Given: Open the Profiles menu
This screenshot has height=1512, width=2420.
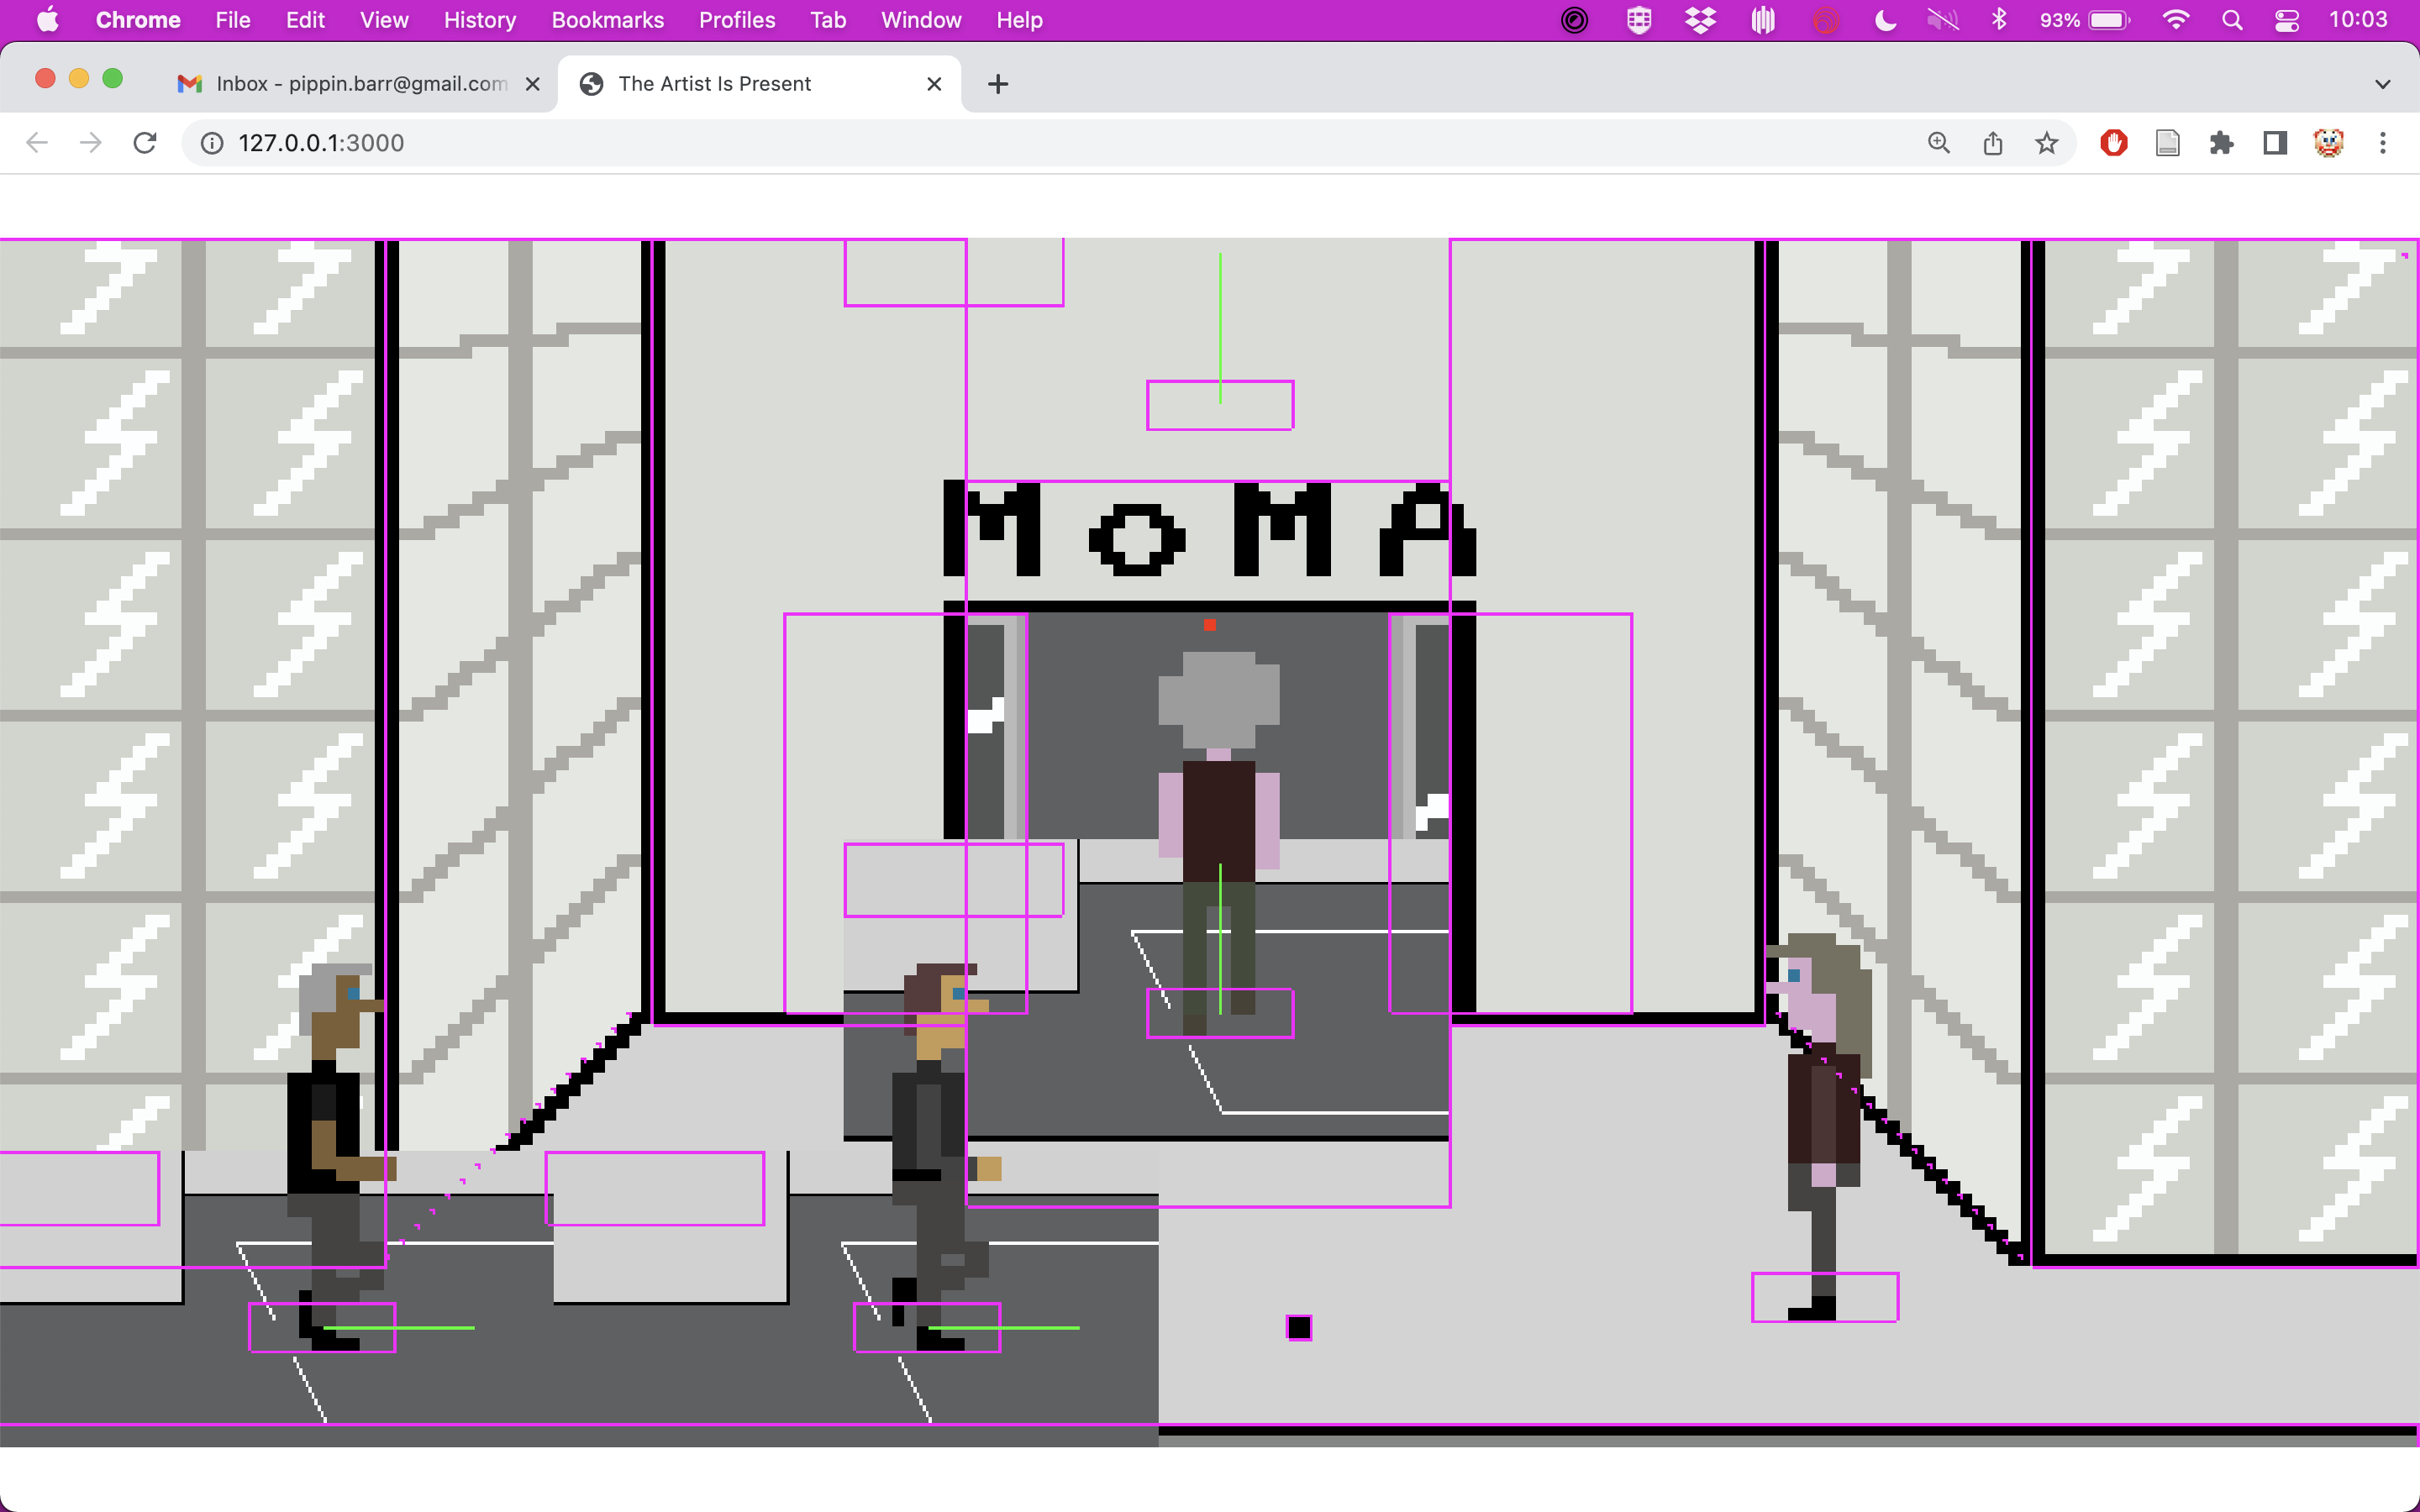Looking at the screenshot, I should coord(737,20).
